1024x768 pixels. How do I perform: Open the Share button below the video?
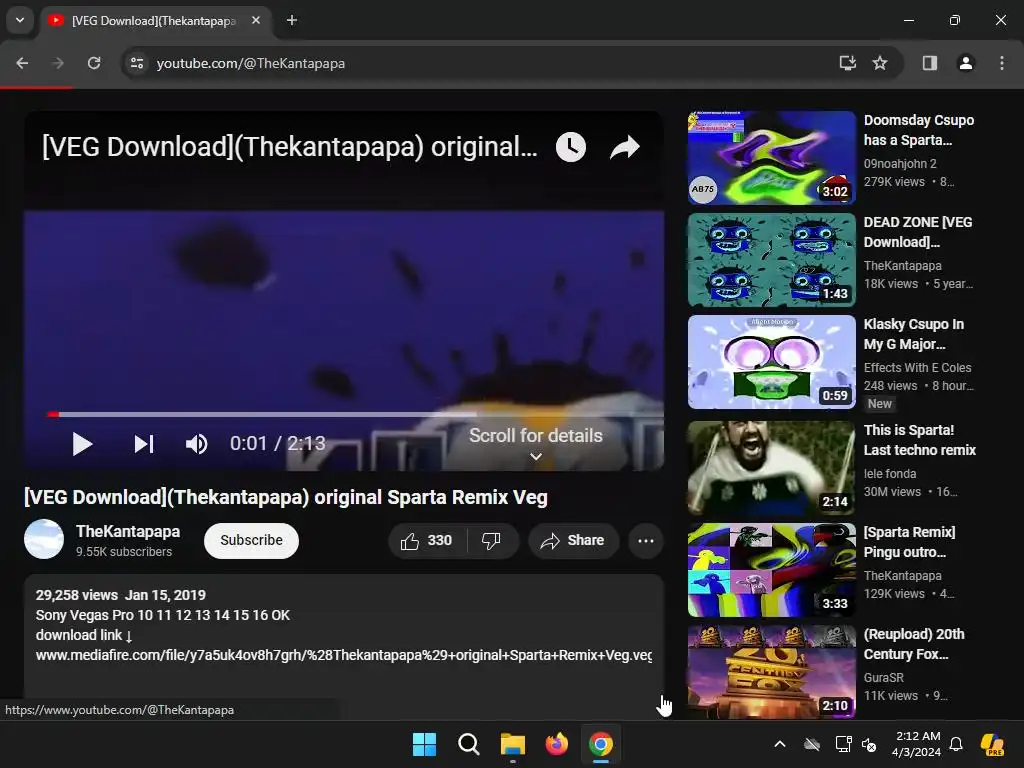point(573,541)
